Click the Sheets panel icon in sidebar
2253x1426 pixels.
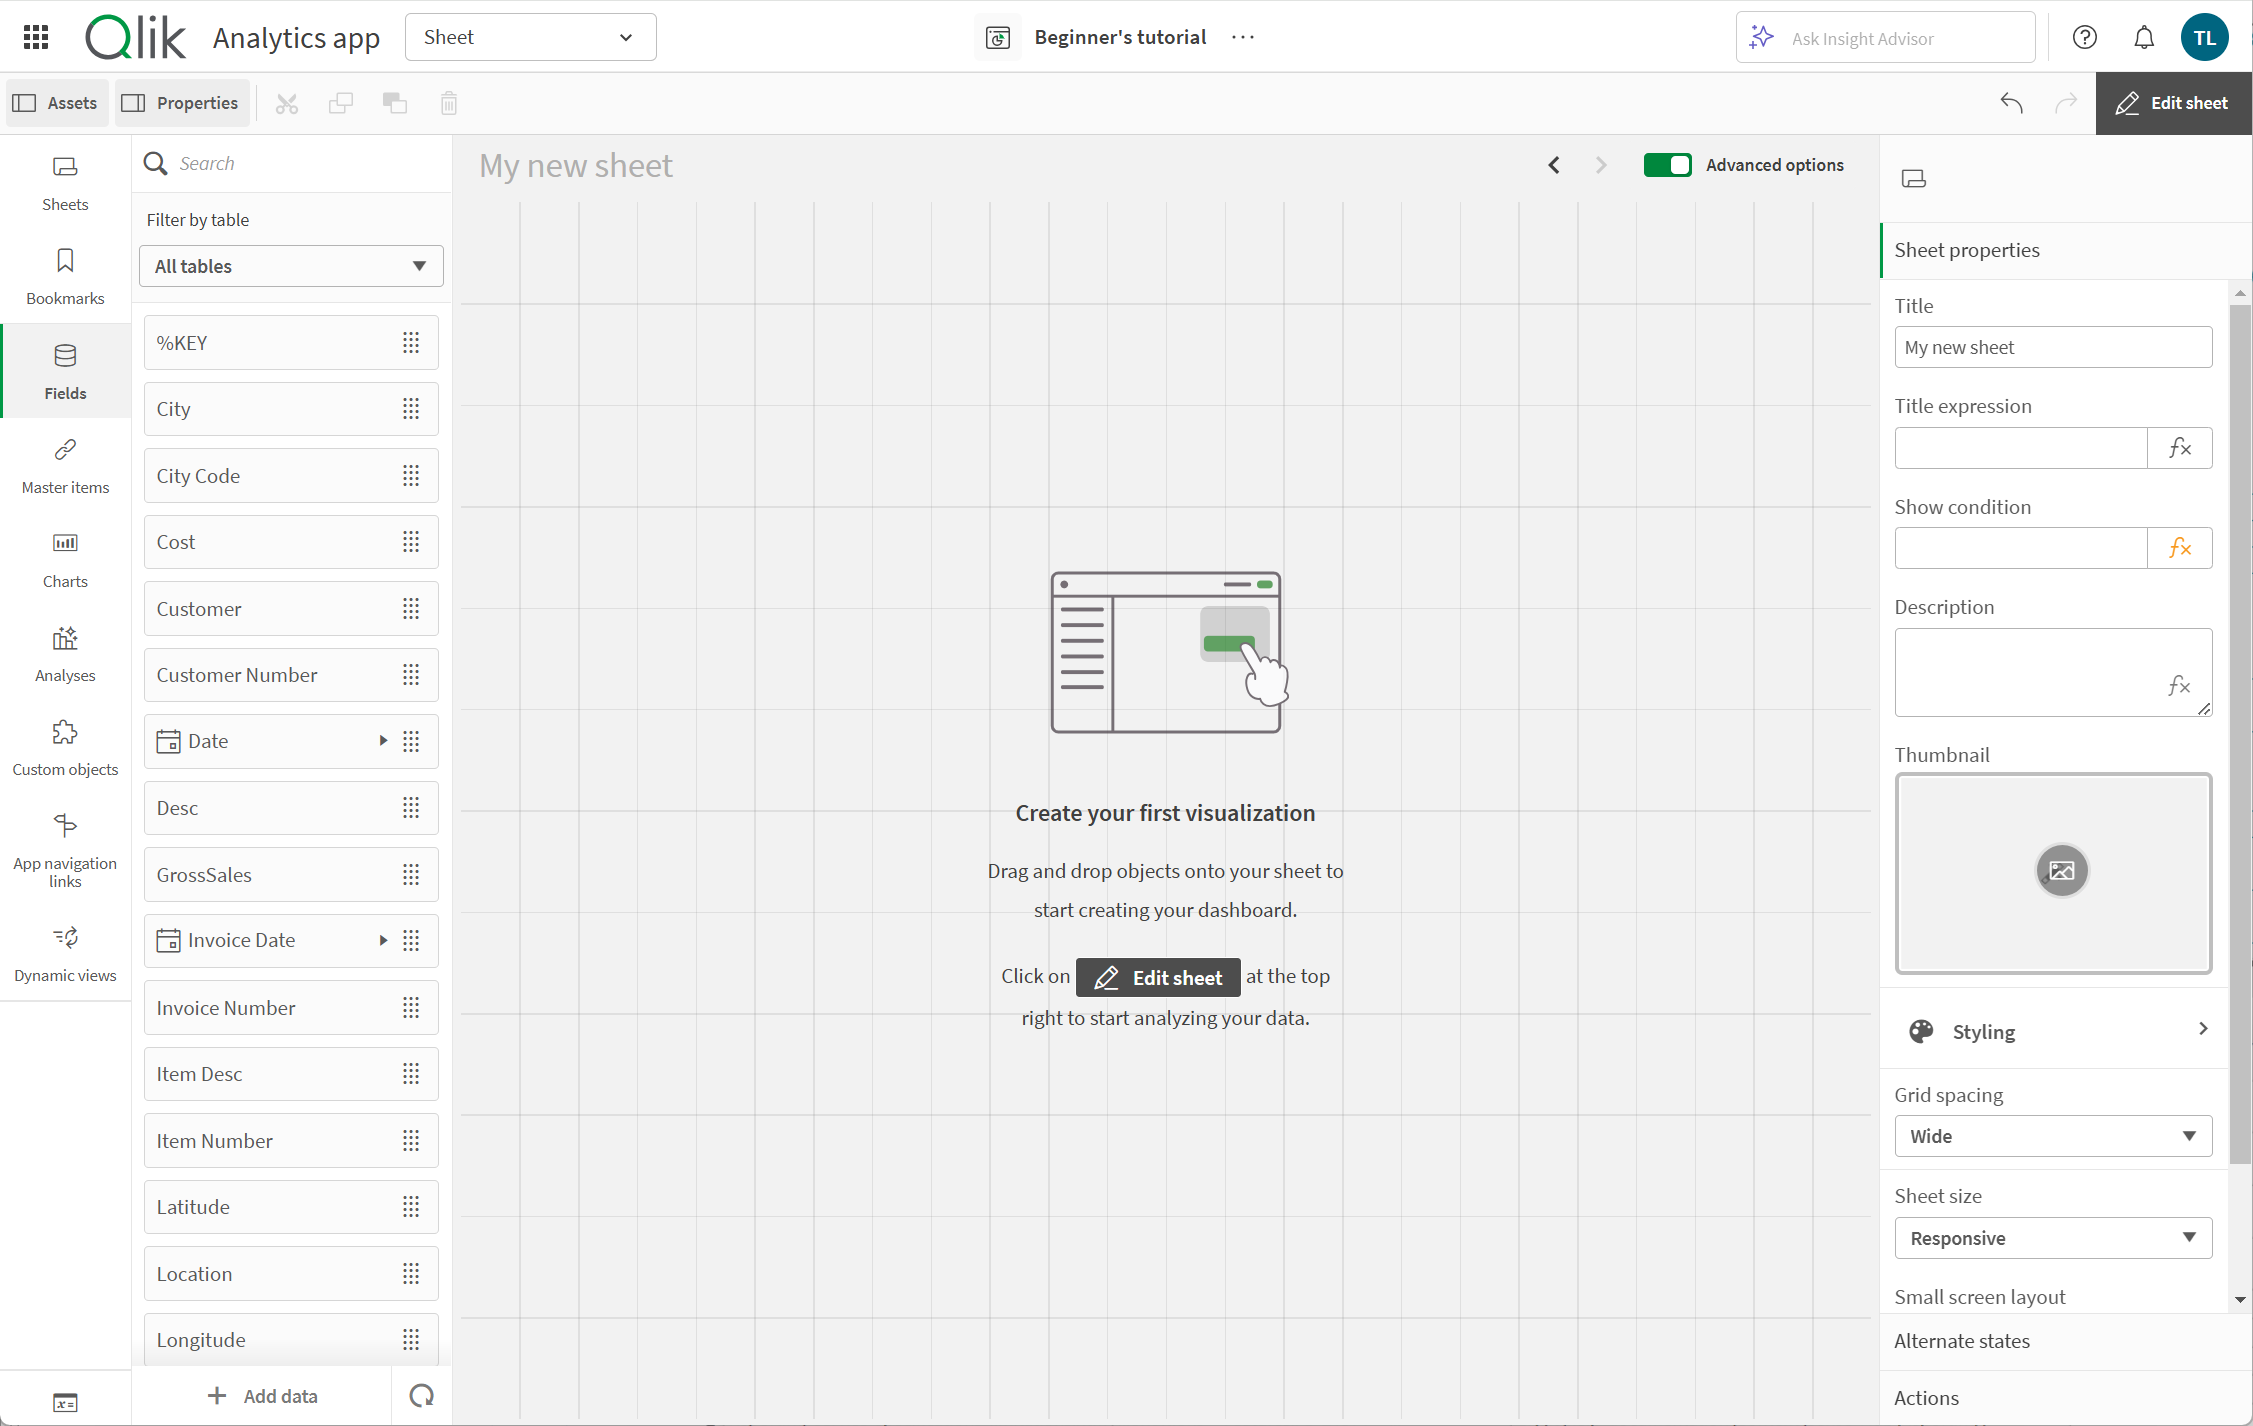66,179
